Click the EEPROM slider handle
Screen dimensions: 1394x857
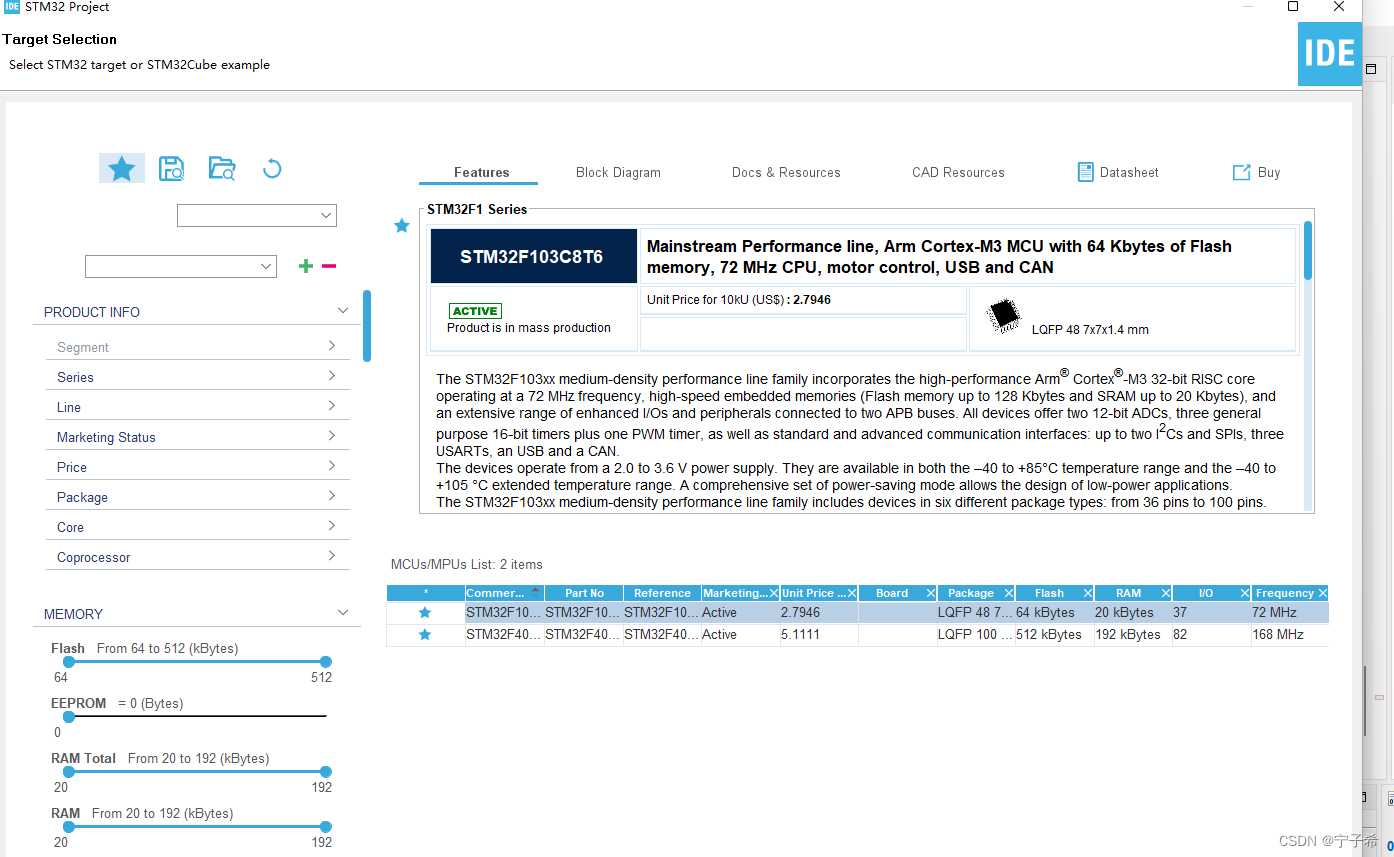pos(68,717)
